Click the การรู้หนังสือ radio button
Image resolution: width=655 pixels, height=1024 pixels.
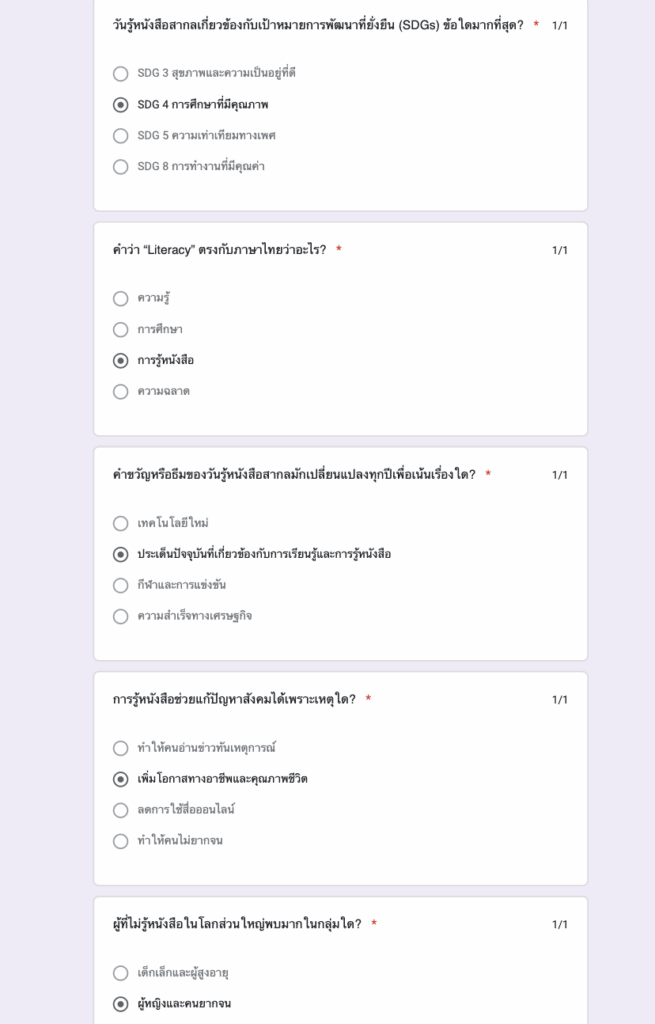(x=121, y=360)
